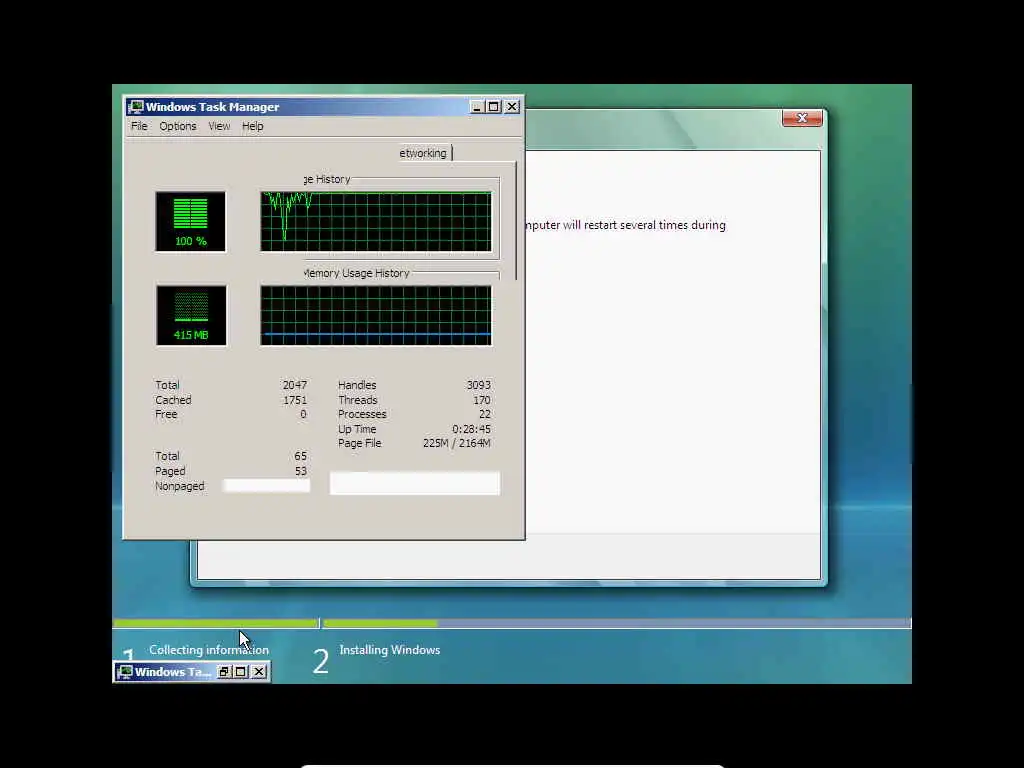Click the Page File value 225M / 2164M
Screen dimensions: 1024x768
click(x=456, y=443)
